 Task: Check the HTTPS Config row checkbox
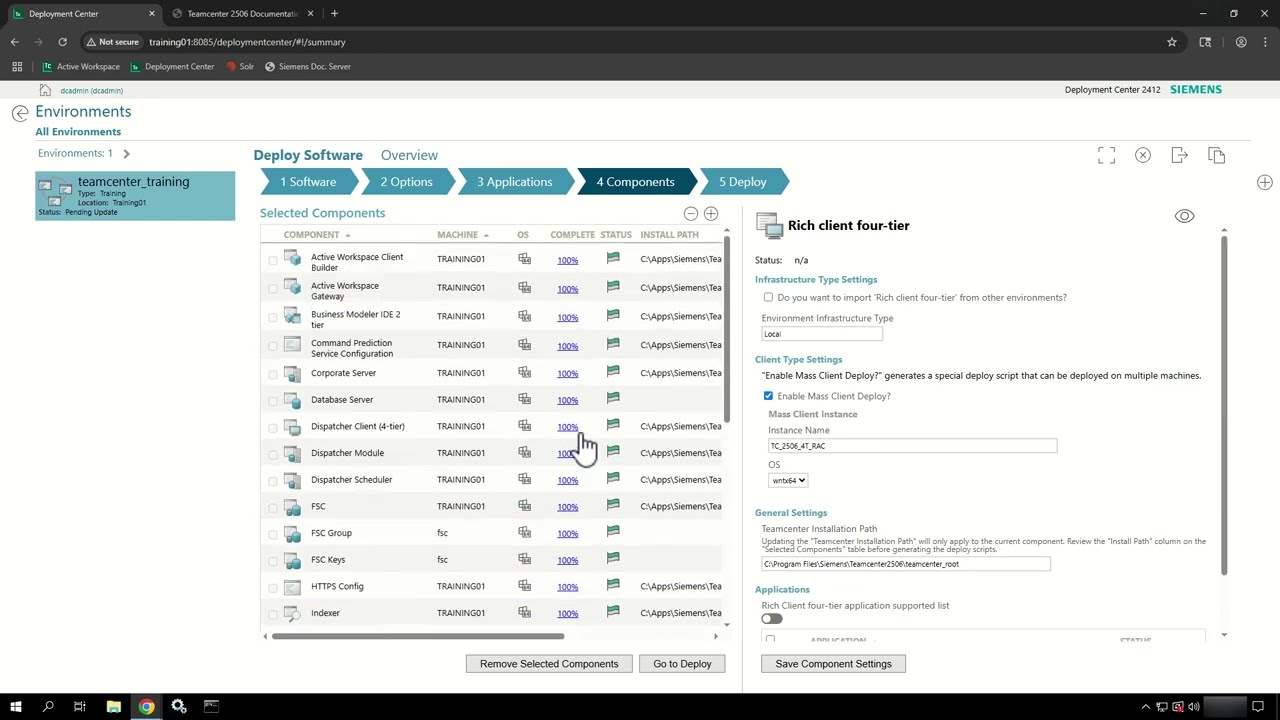(273, 587)
